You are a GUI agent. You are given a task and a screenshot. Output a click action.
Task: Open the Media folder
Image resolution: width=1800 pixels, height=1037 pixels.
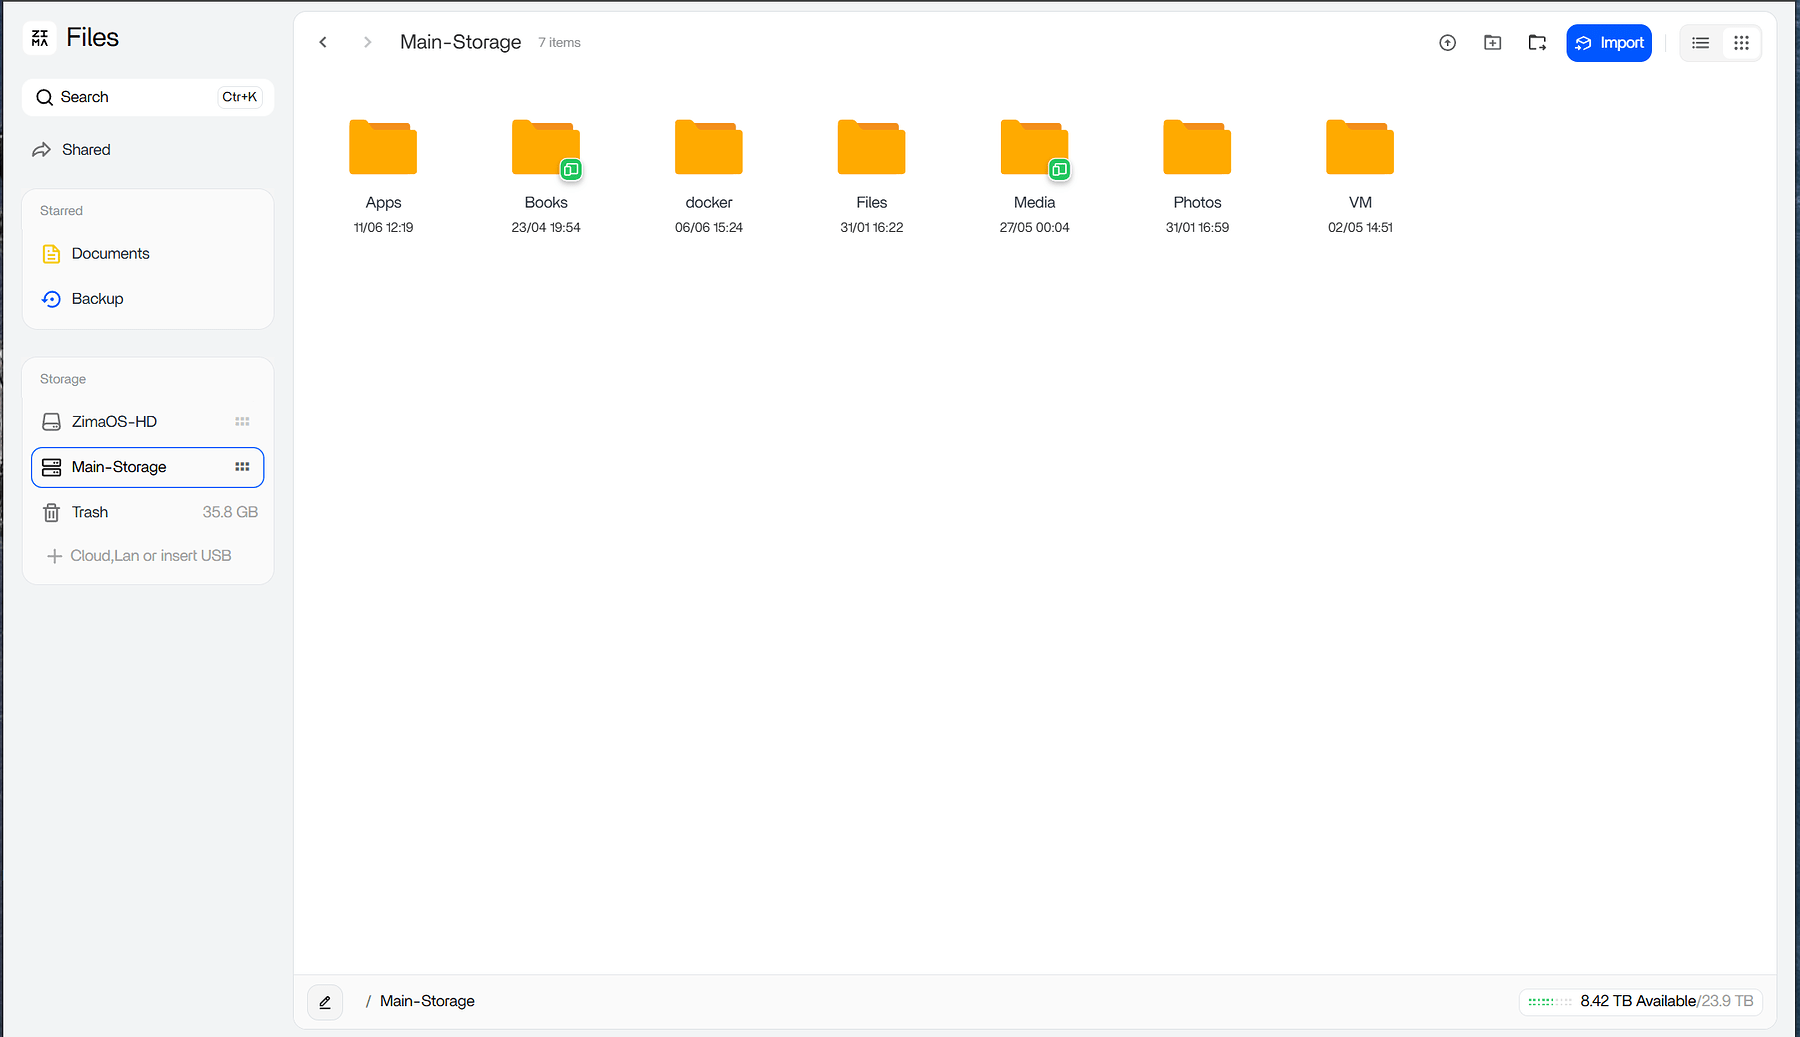click(x=1034, y=147)
